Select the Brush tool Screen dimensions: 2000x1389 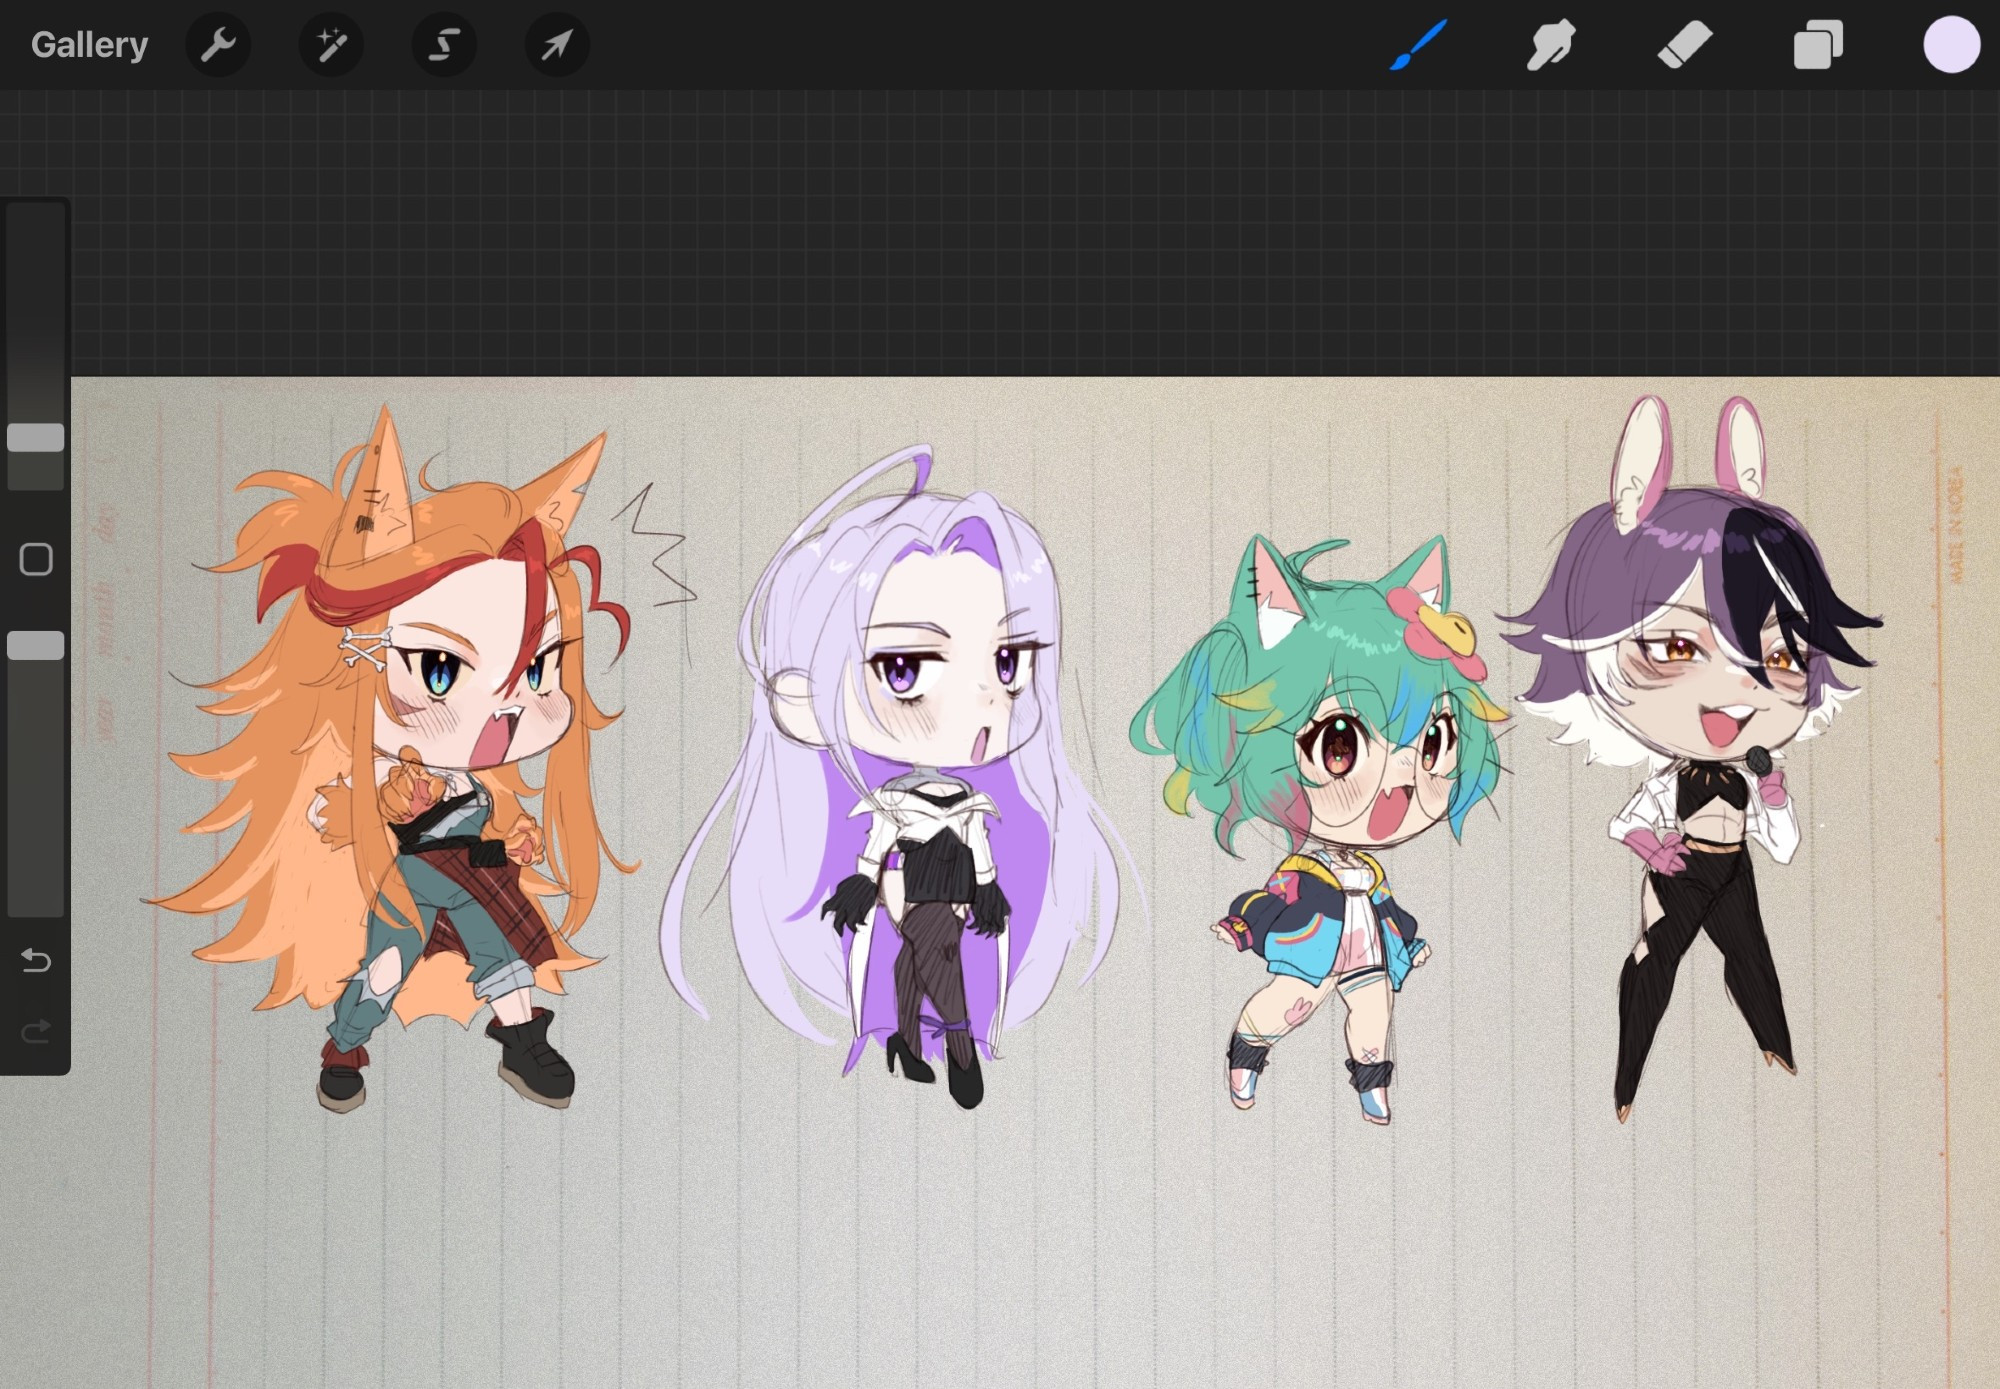coord(1418,45)
